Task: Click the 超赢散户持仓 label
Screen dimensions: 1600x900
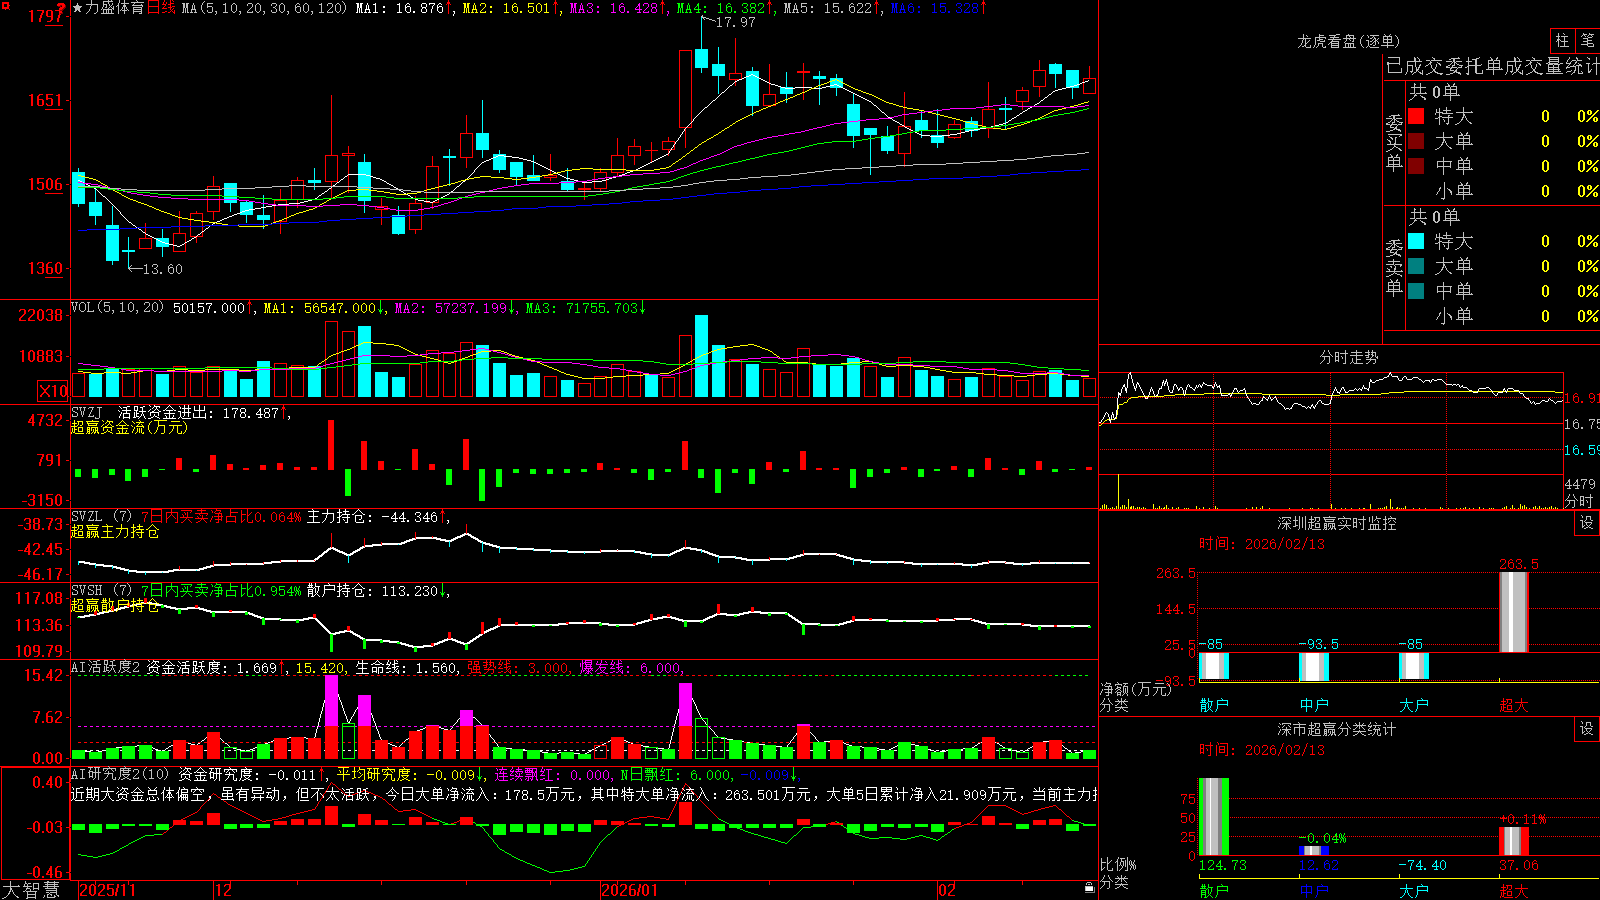Action: point(115,606)
